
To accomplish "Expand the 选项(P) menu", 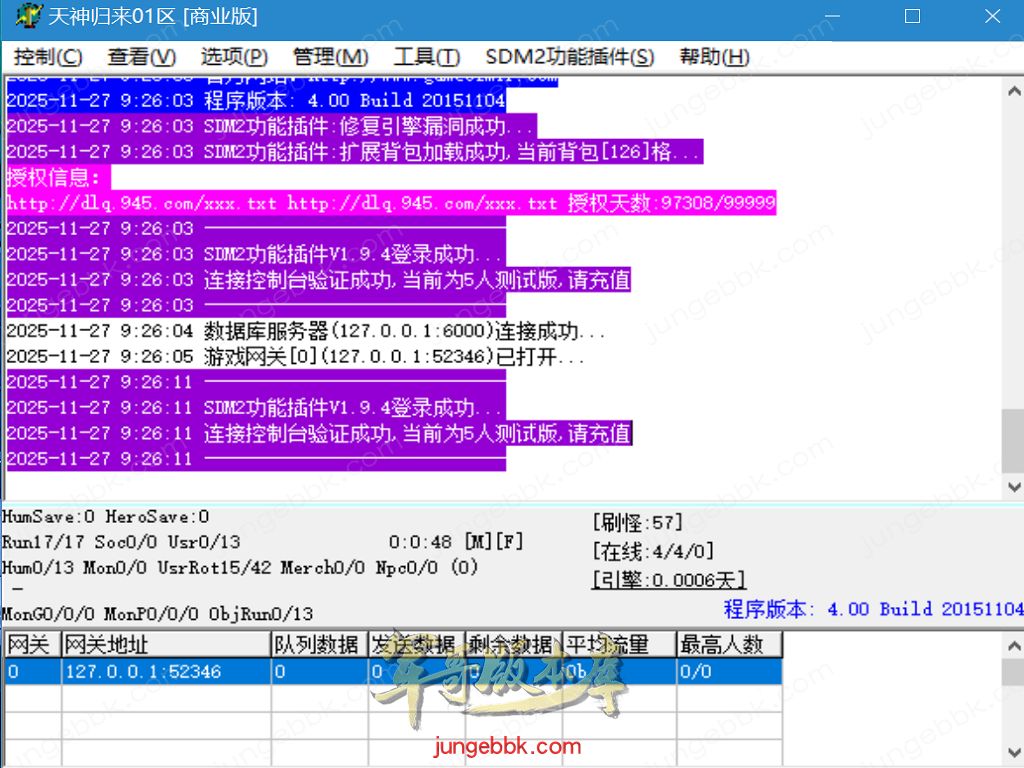I will 234,57.
